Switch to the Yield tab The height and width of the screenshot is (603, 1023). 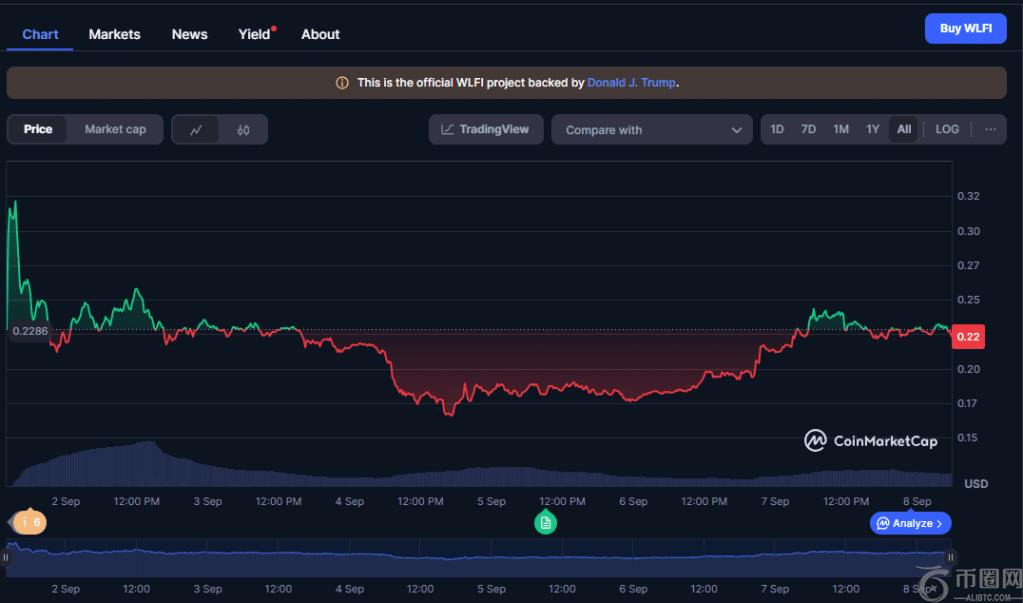[x=255, y=34]
